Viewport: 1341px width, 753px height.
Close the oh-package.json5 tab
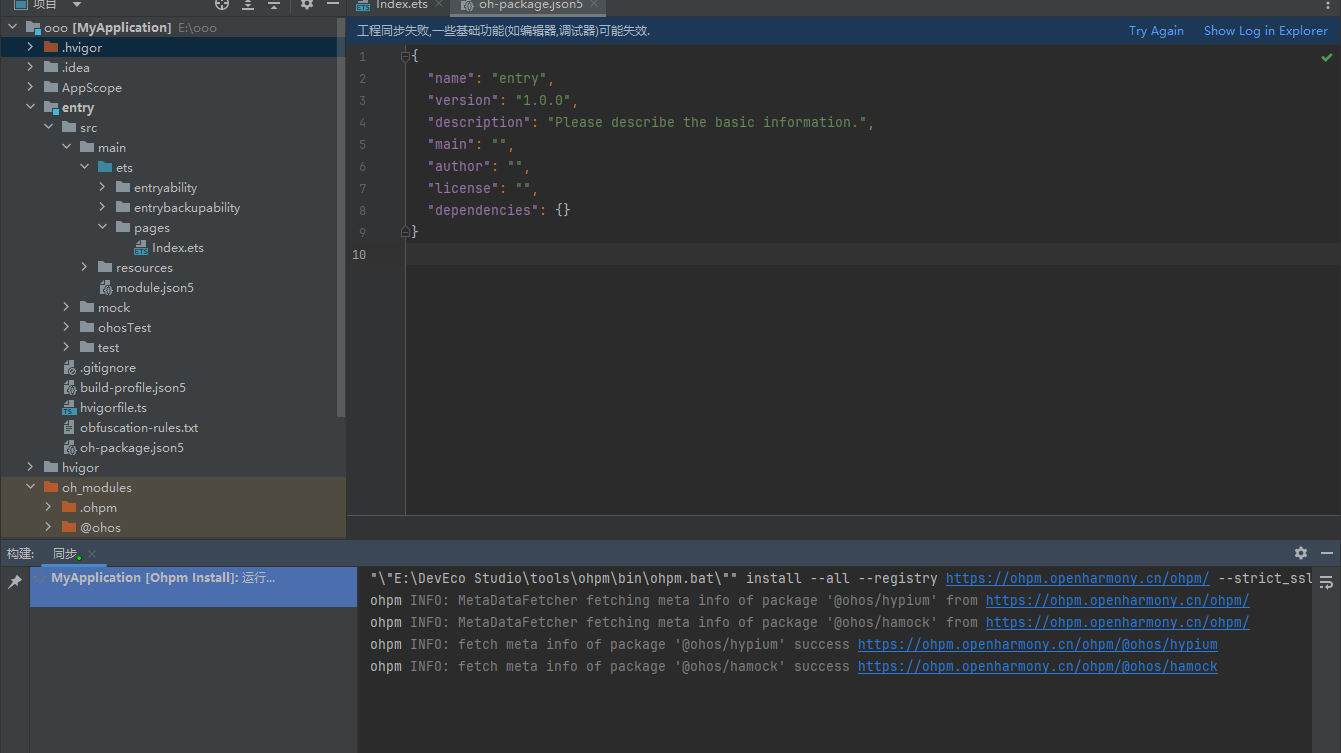(x=593, y=5)
